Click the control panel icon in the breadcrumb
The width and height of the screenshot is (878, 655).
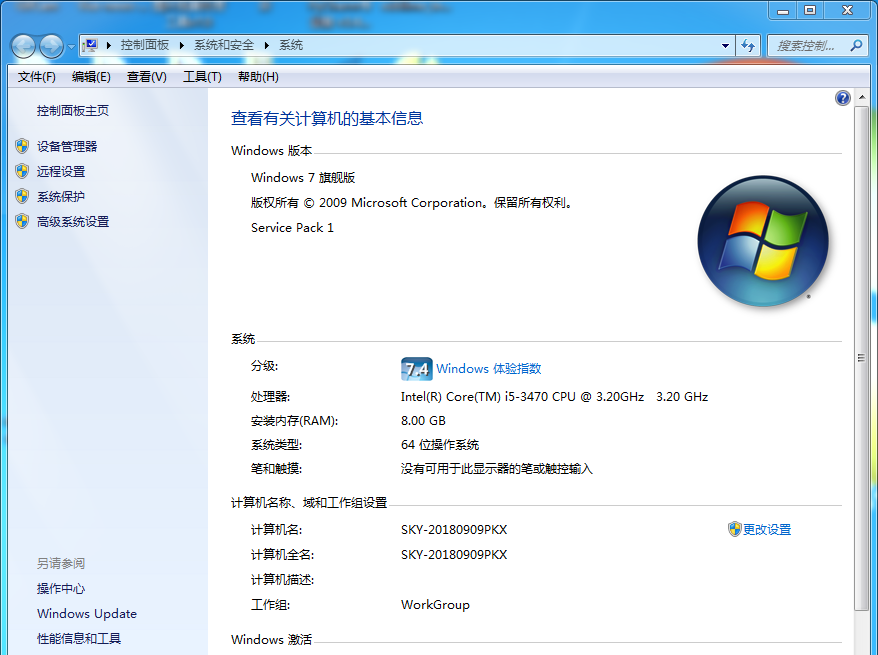(x=93, y=45)
